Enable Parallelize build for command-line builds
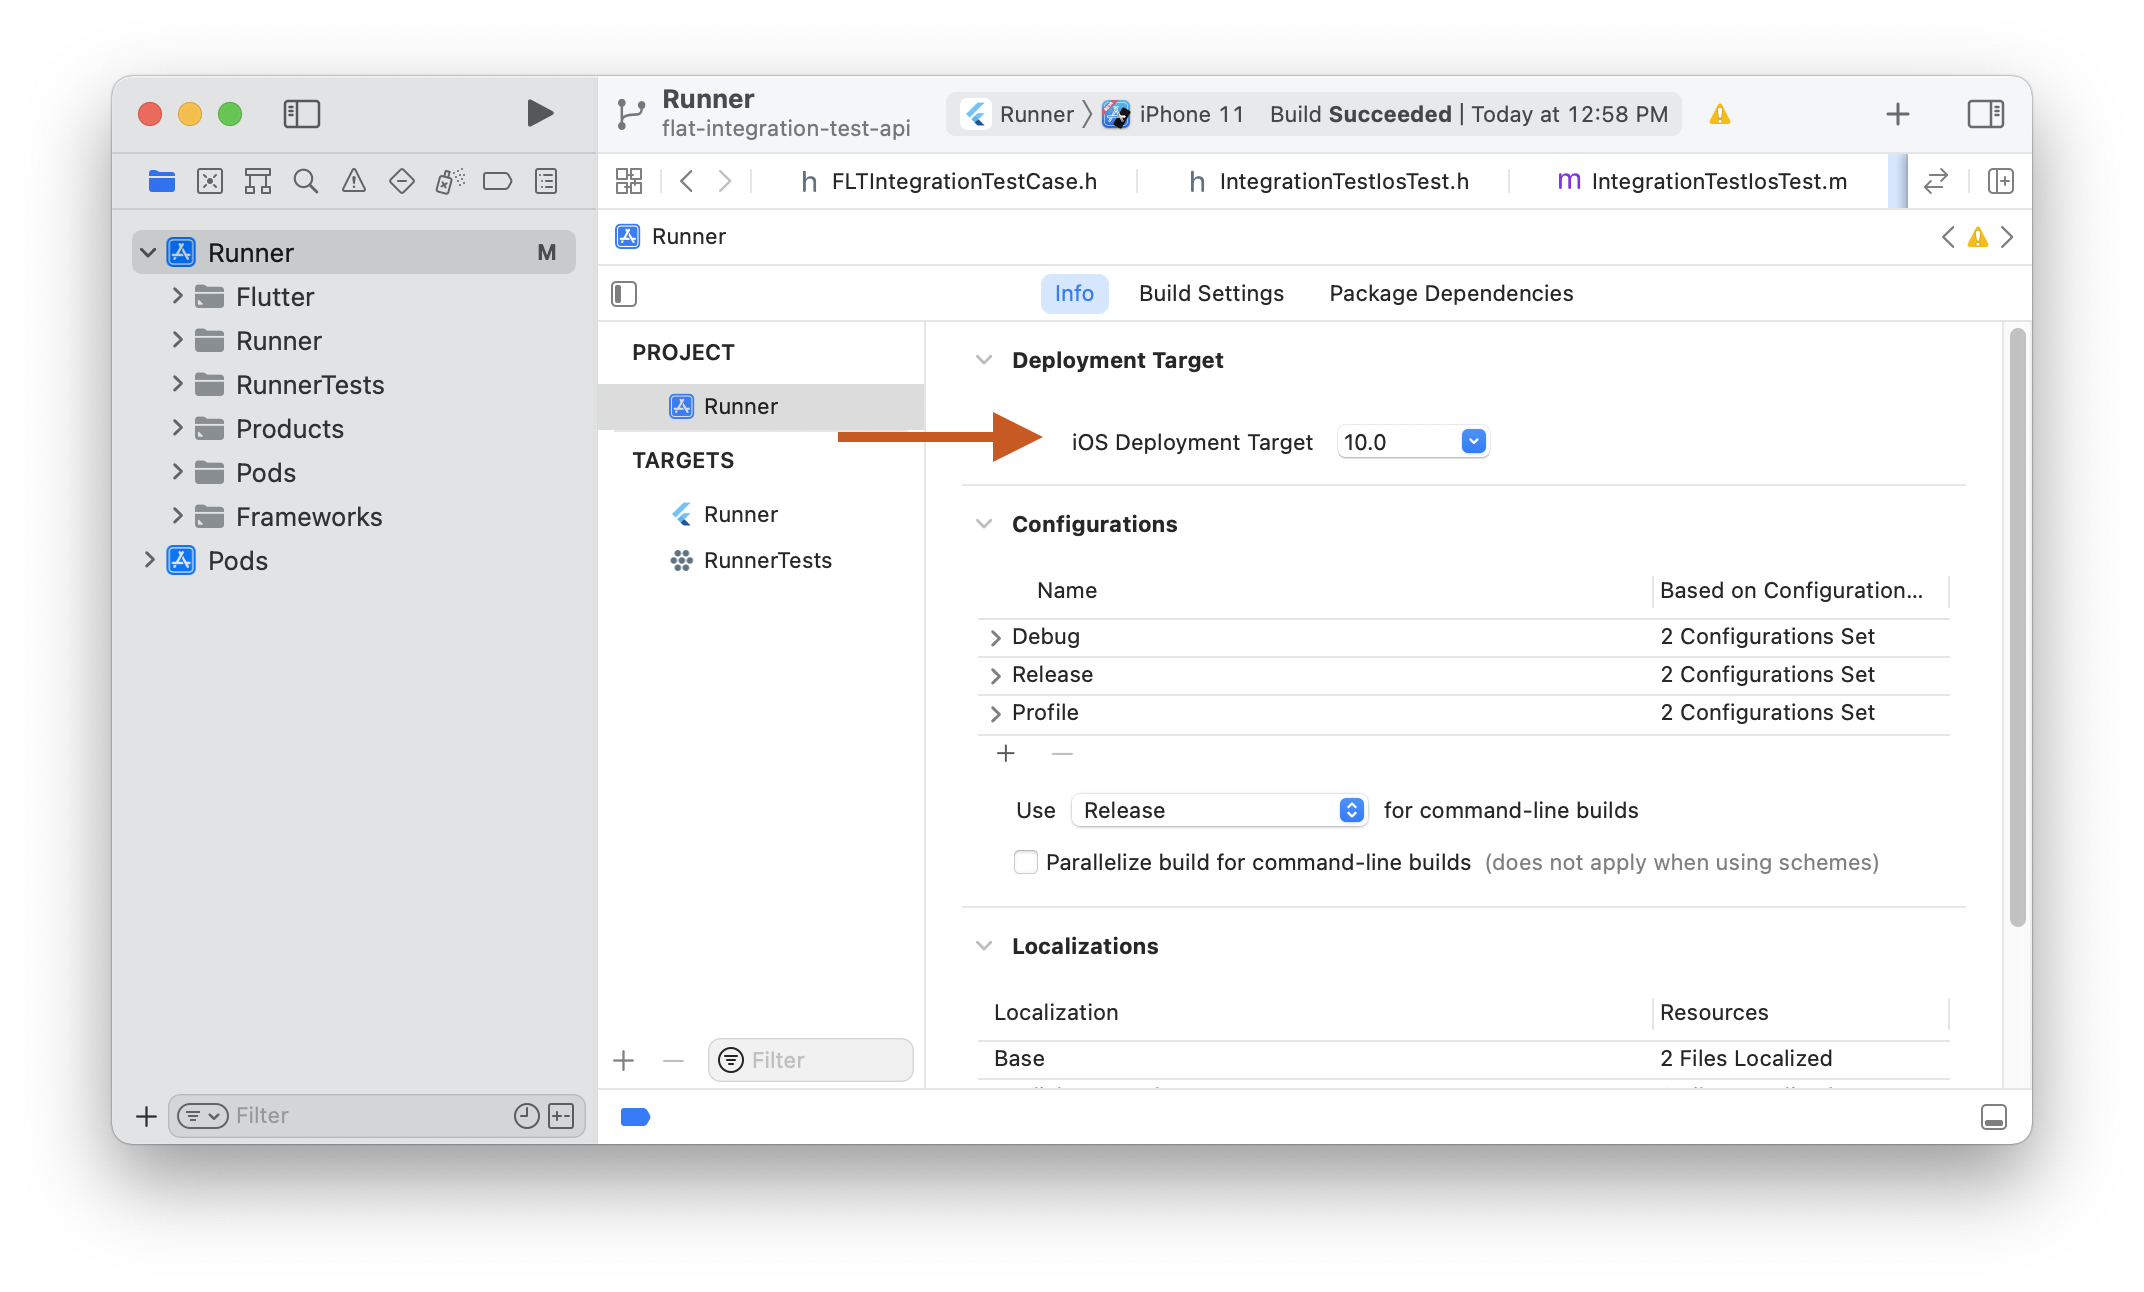Viewport: 2144px width, 1292px height. pos(1025,862)
